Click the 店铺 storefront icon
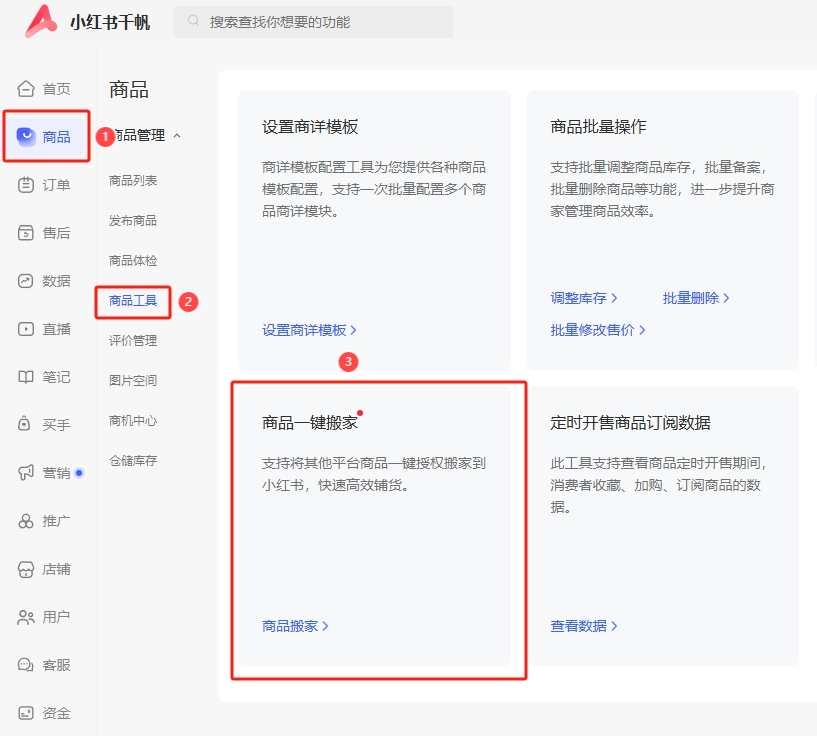 26,569
